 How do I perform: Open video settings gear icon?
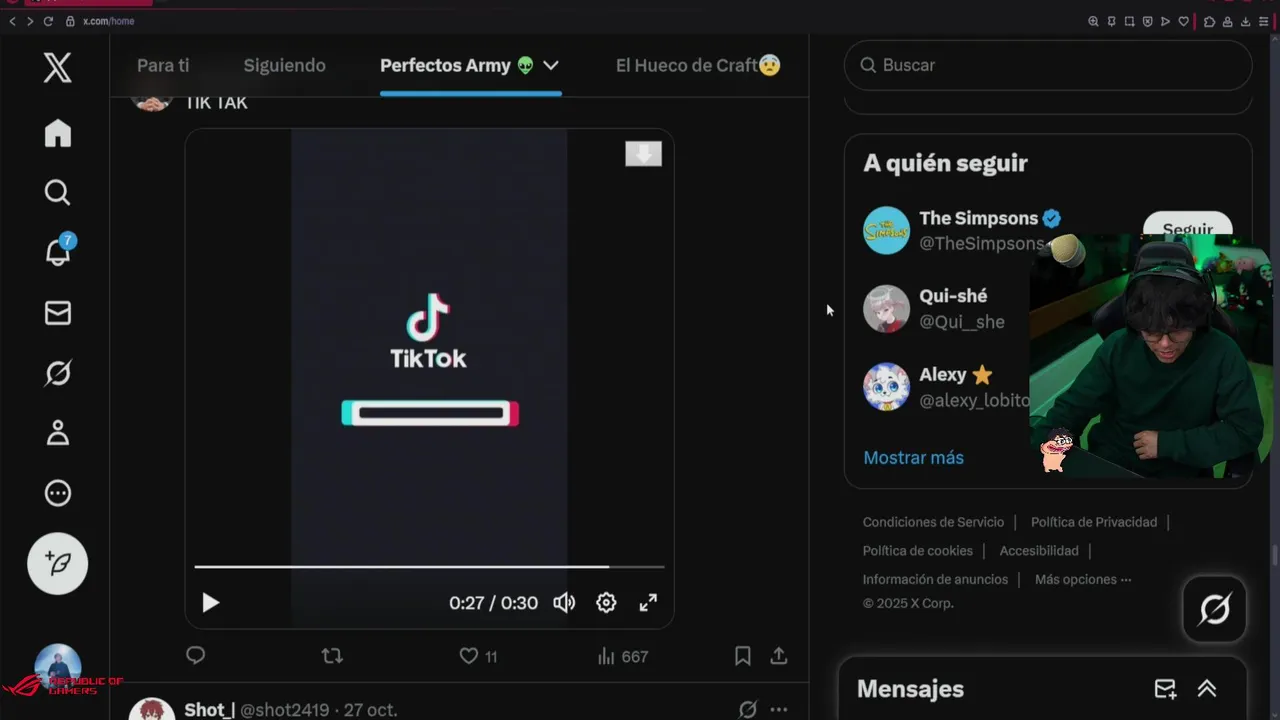click(x=606, y=603)
